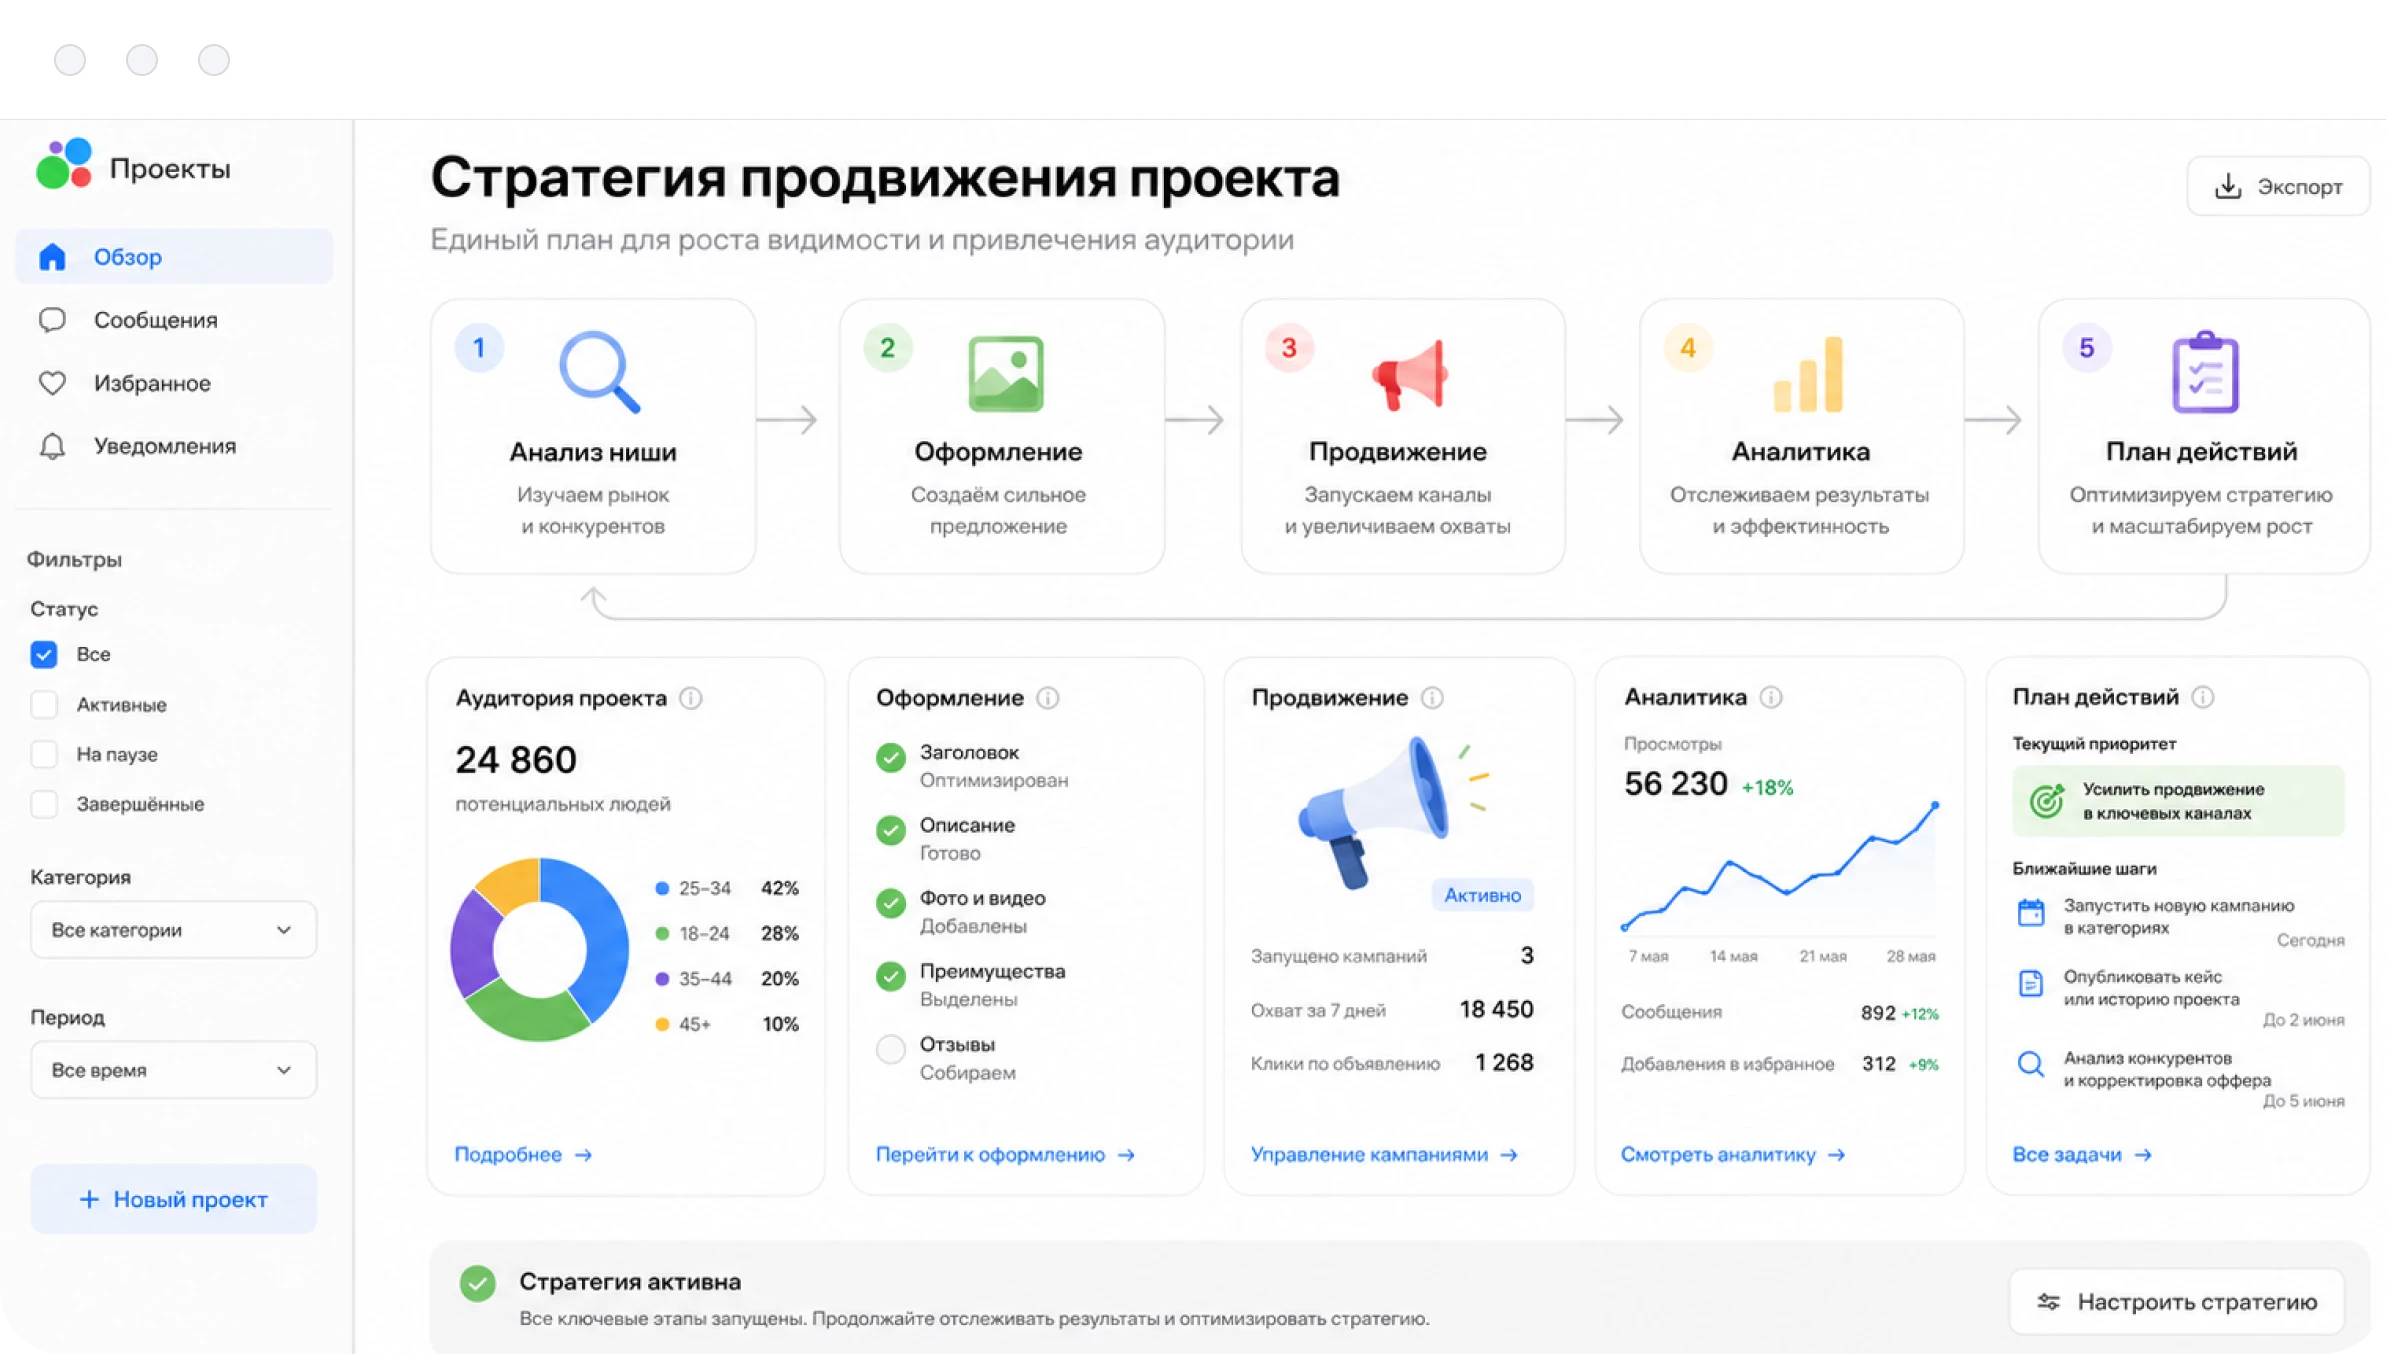Click the info icon next to Аналитика card title
The image size is (2386, 1354).
point(1771,697)
